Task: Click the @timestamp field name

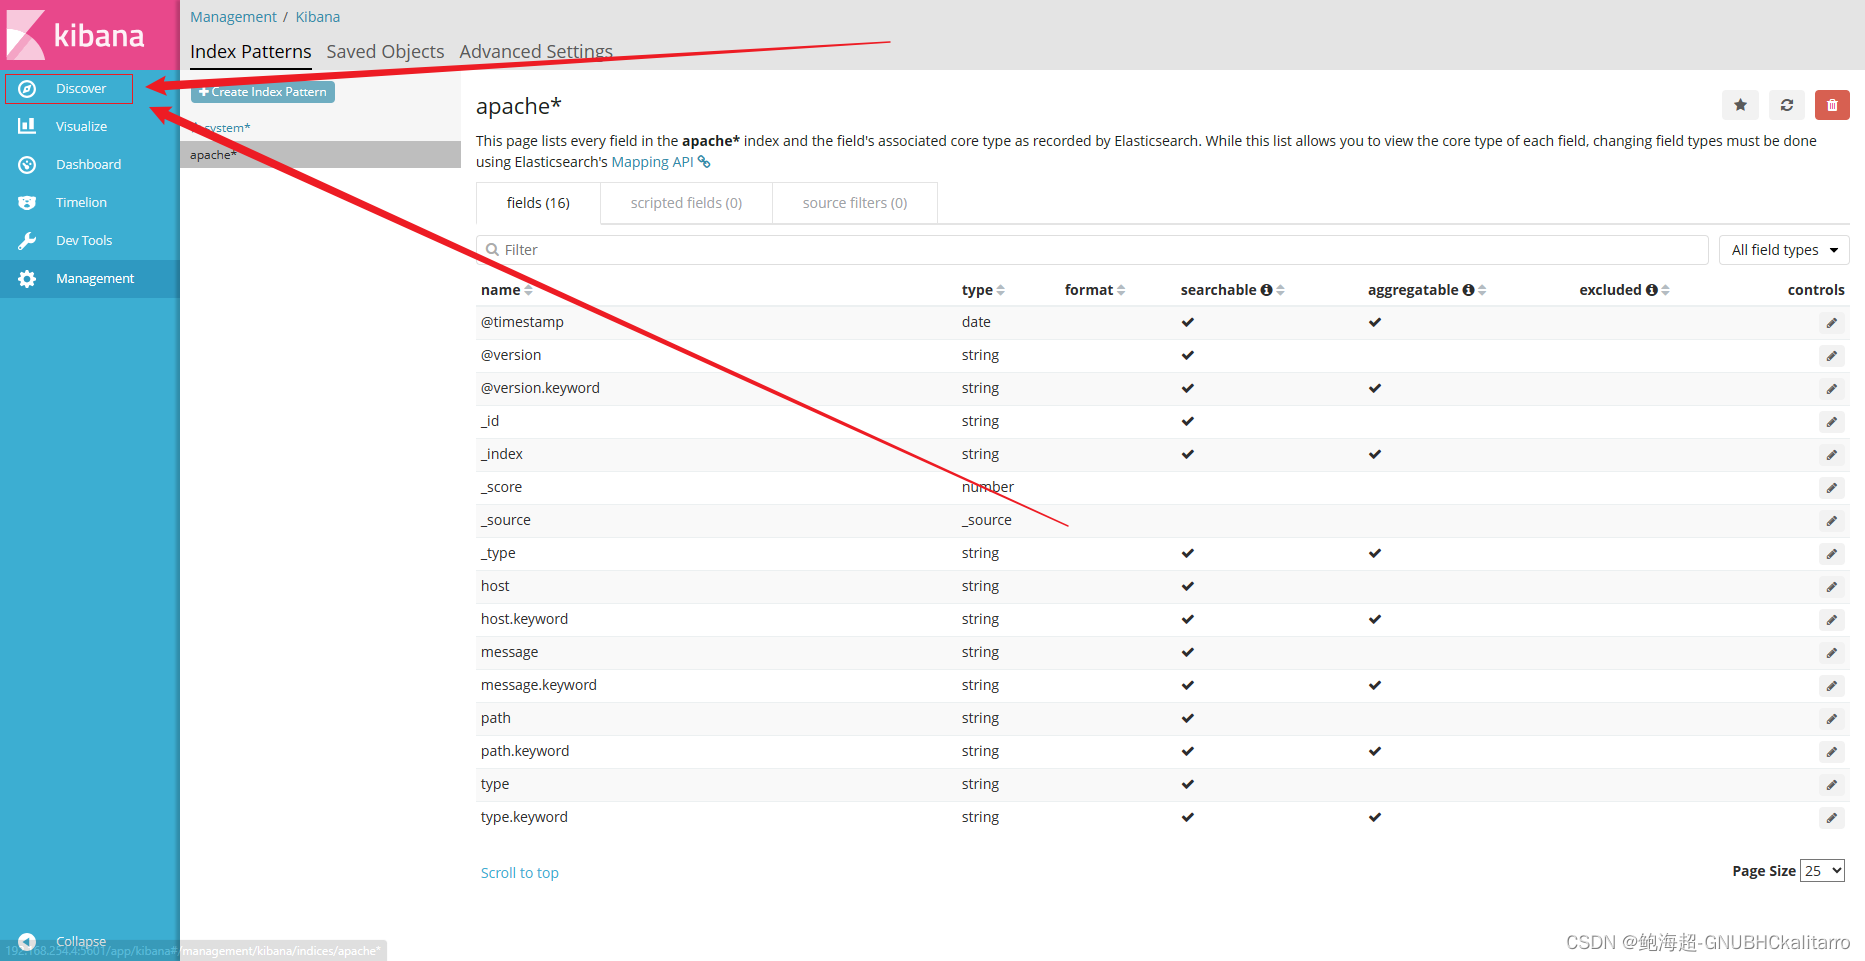Action: pyautogui.click(x=522, y=322)
